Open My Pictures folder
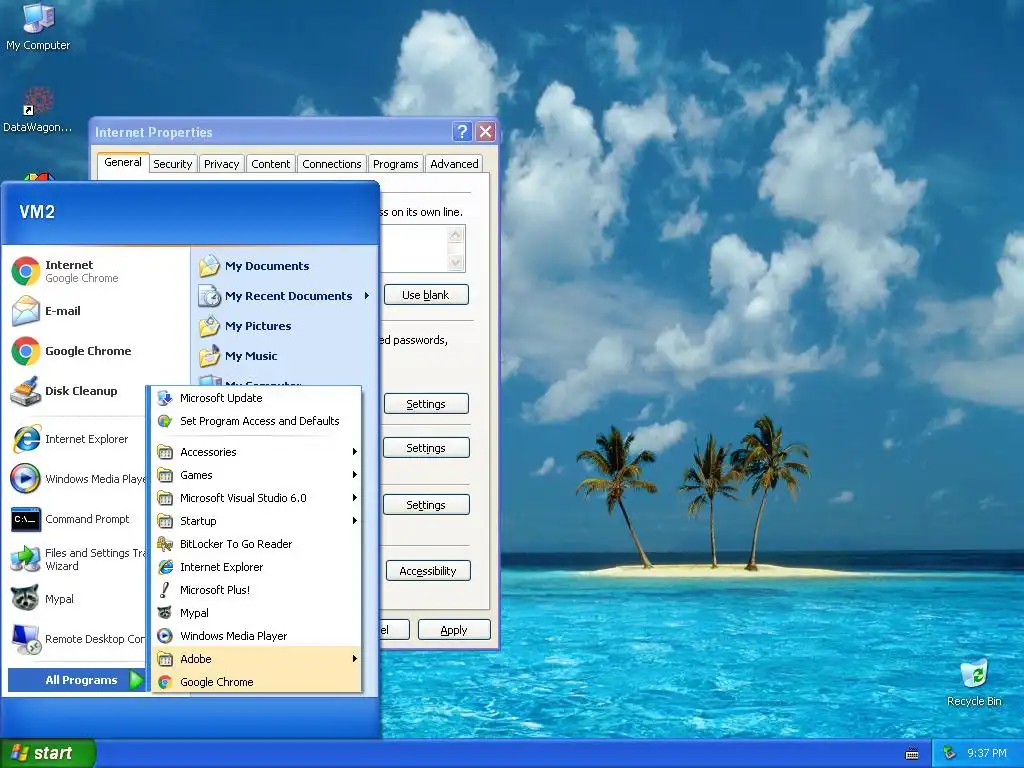 tap(246, 326)
